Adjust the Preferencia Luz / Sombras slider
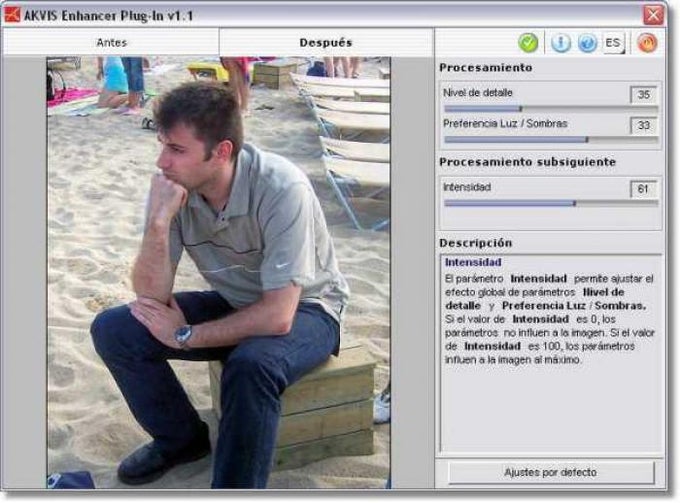This screenshot has height=503, width=680. [551, 140]
